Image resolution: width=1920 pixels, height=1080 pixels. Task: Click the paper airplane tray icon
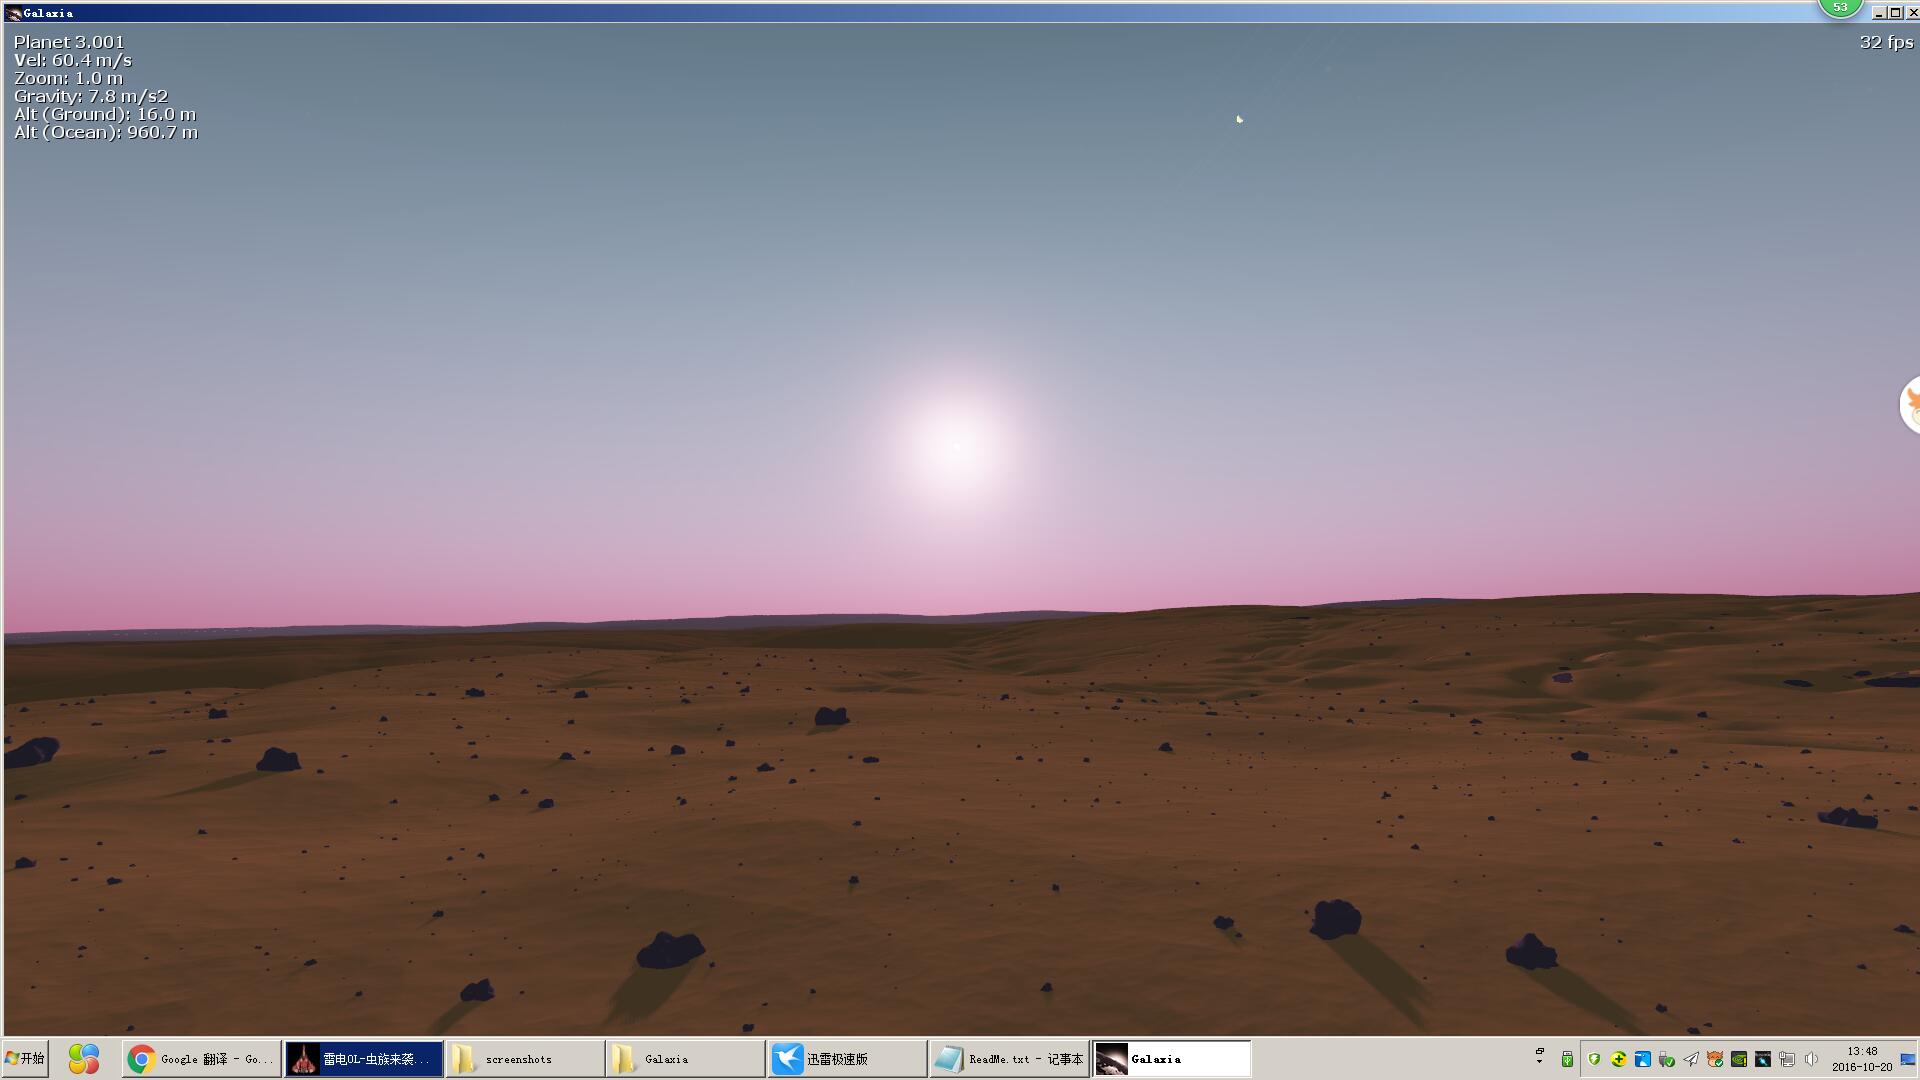coord(1691,1059)
